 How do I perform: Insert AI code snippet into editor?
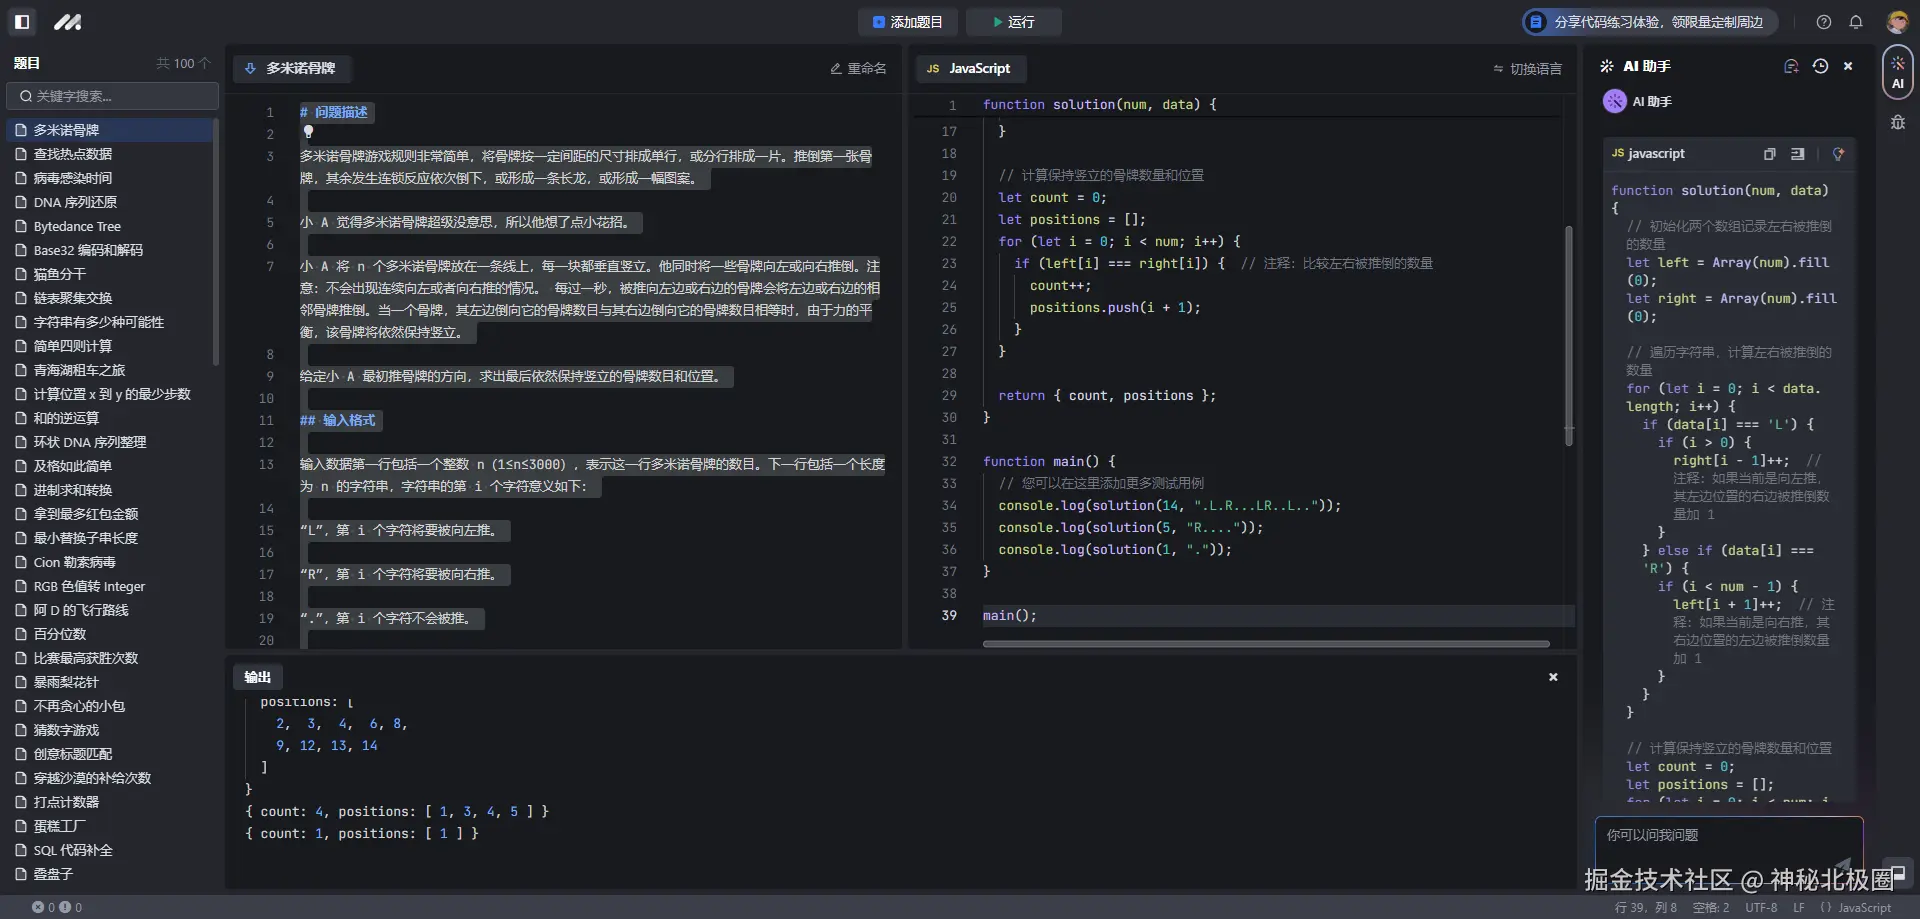coord(1798,154)
